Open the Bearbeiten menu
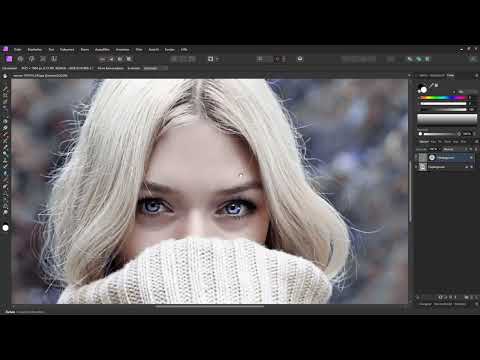480x360 pixels. (35, 50)
